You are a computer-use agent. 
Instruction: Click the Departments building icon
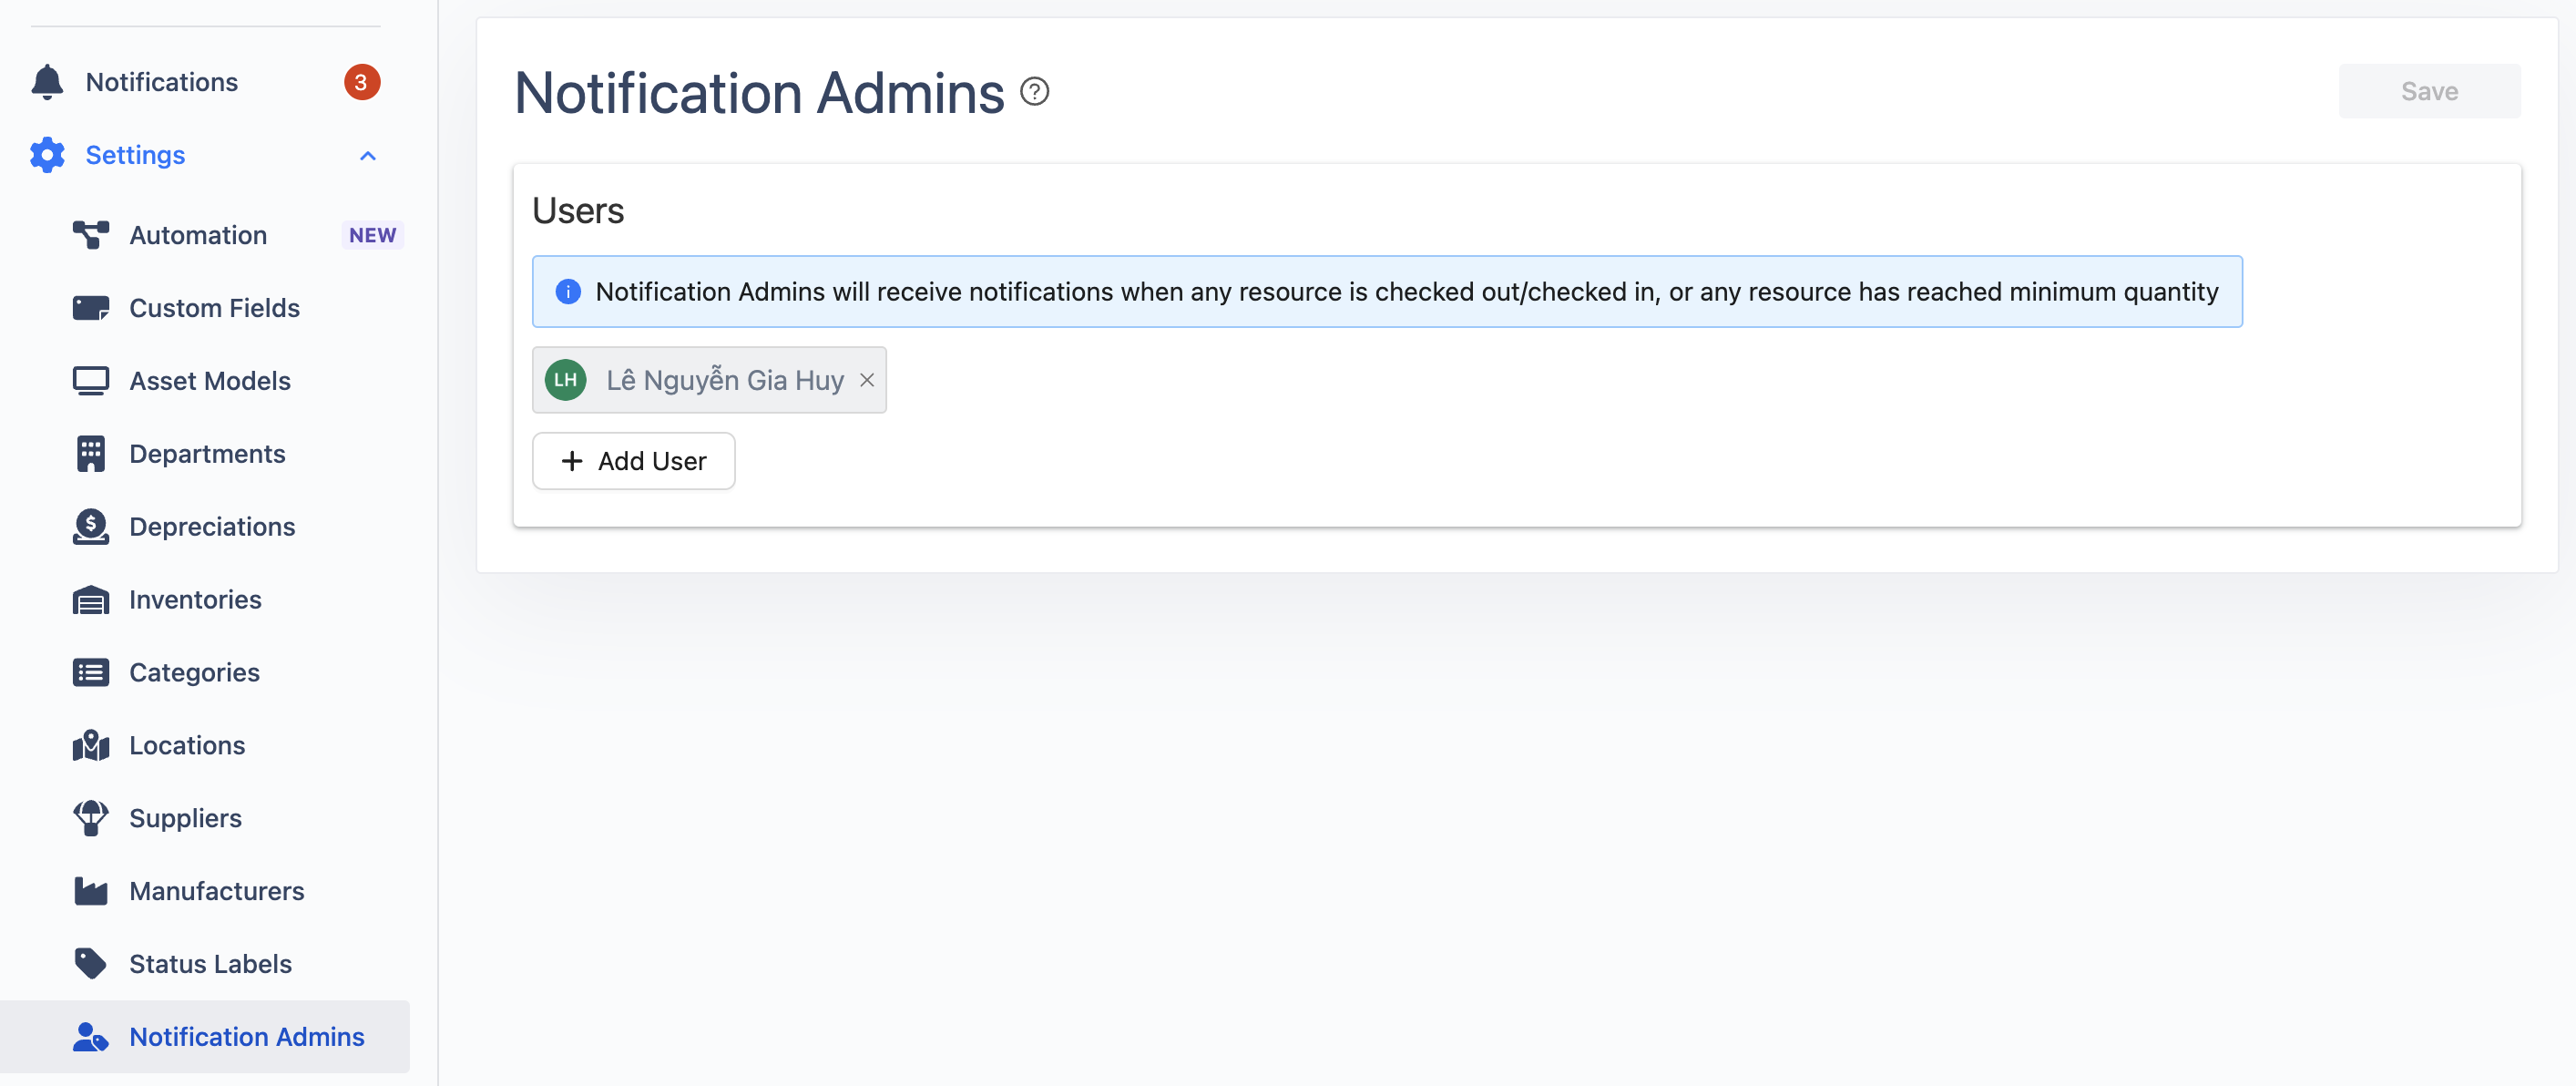point(90,454)
